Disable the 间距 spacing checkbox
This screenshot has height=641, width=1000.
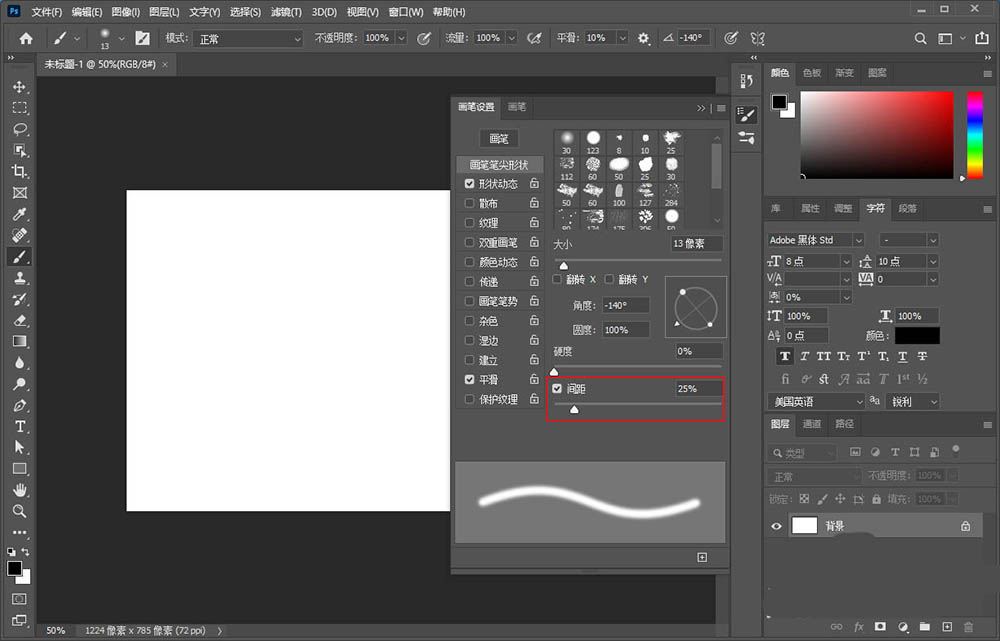pos(558,388)
